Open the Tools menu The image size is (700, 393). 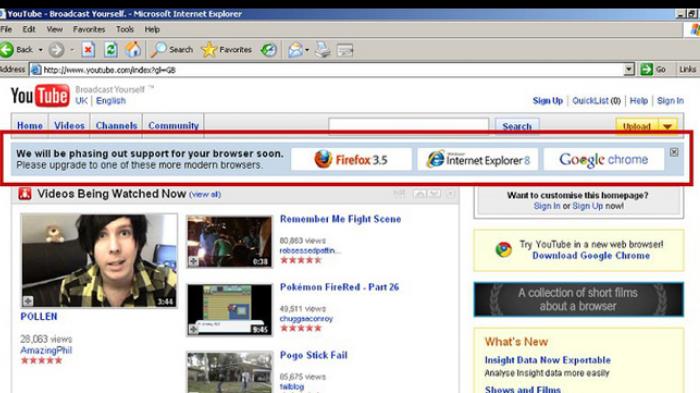pos(125,29)
